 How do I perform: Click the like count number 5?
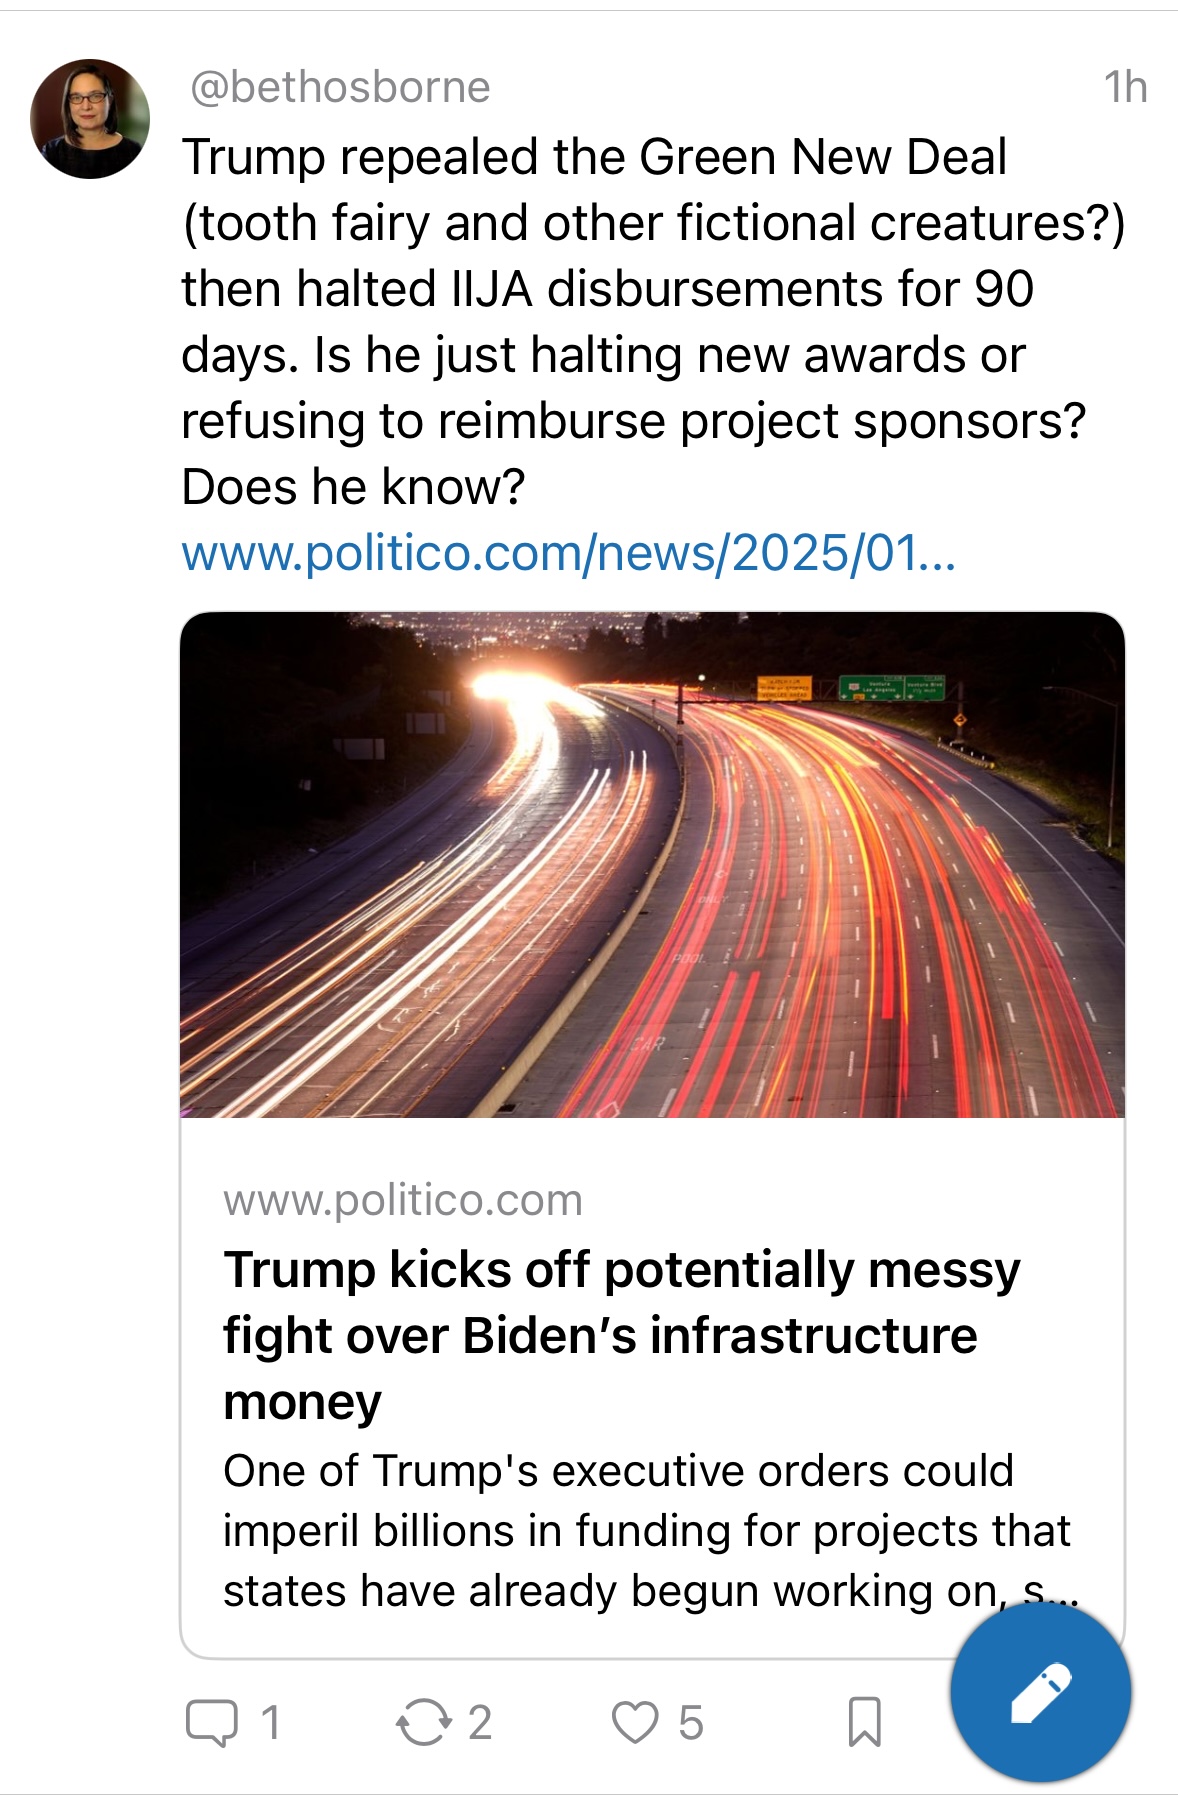(691, 1722)
